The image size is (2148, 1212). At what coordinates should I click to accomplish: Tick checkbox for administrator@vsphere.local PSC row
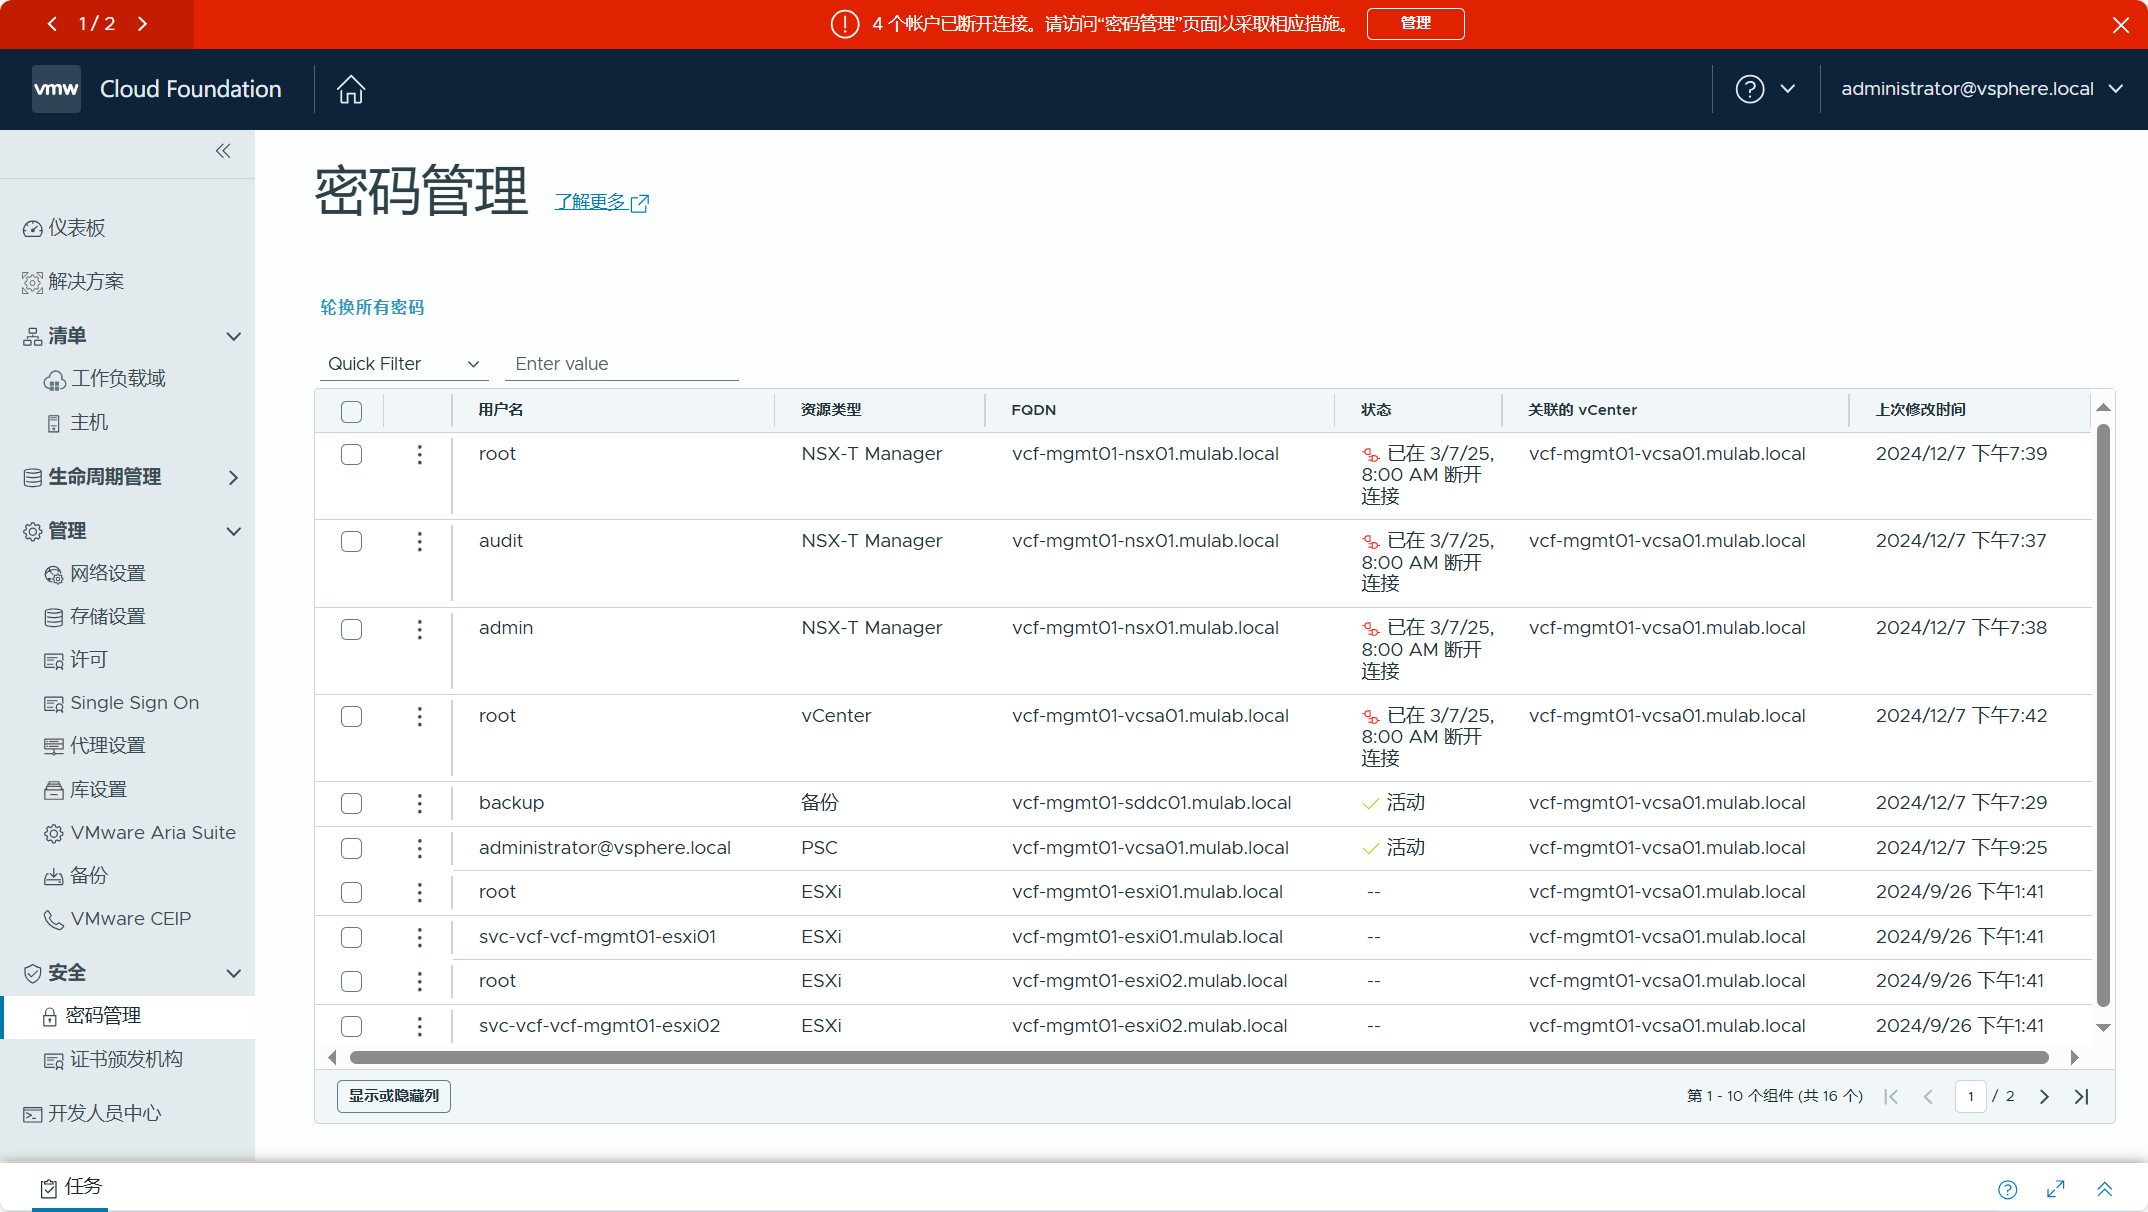(351, 849)
